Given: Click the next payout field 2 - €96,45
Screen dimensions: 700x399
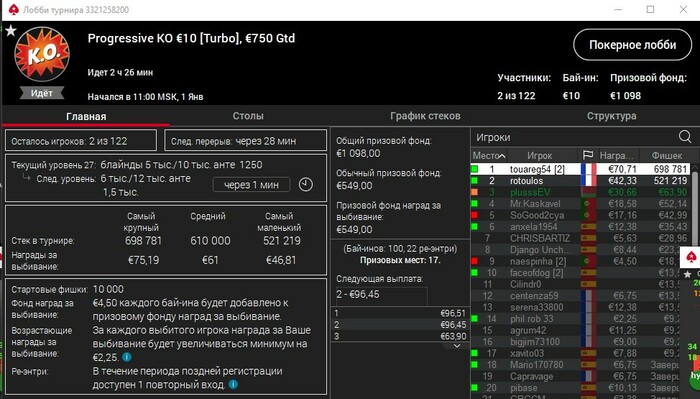Looking at the screenshot, I should tap(382, 295).
